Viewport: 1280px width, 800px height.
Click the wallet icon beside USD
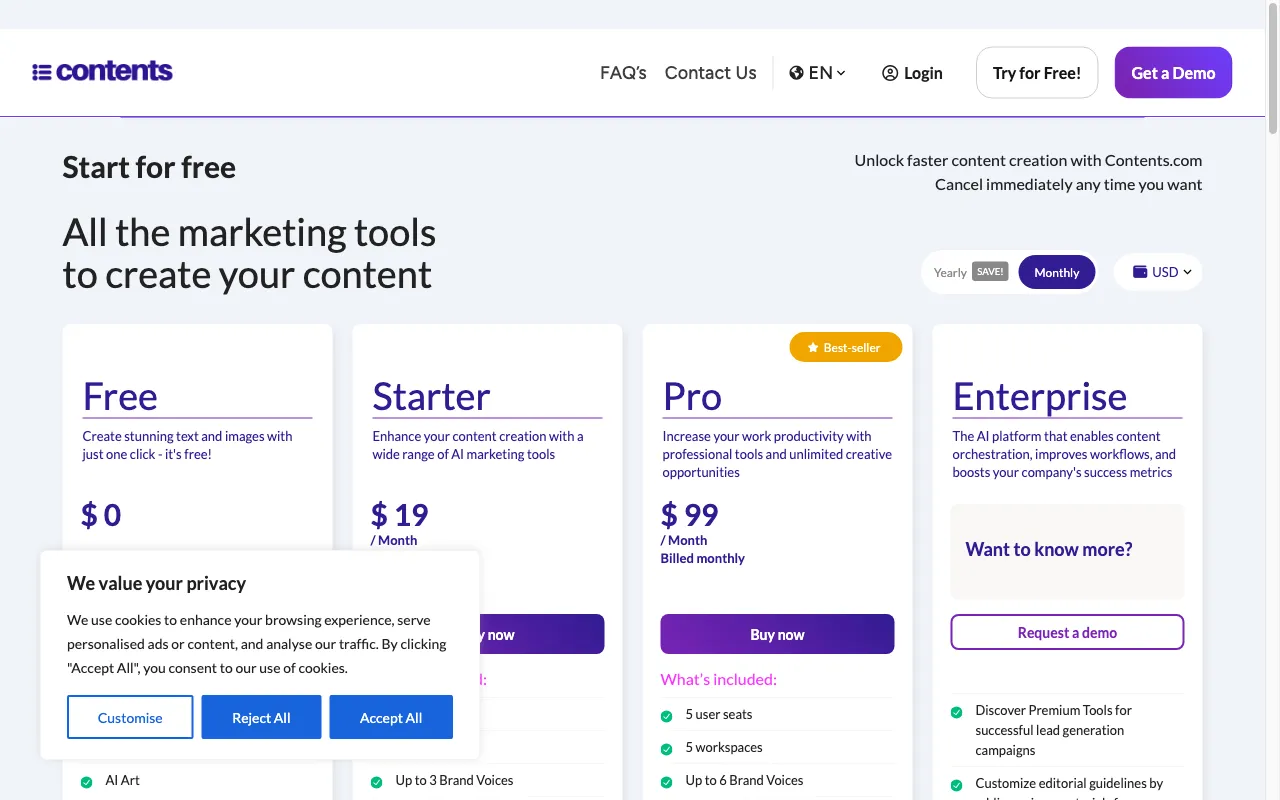pyautogui.click(x=1140, y=272)
